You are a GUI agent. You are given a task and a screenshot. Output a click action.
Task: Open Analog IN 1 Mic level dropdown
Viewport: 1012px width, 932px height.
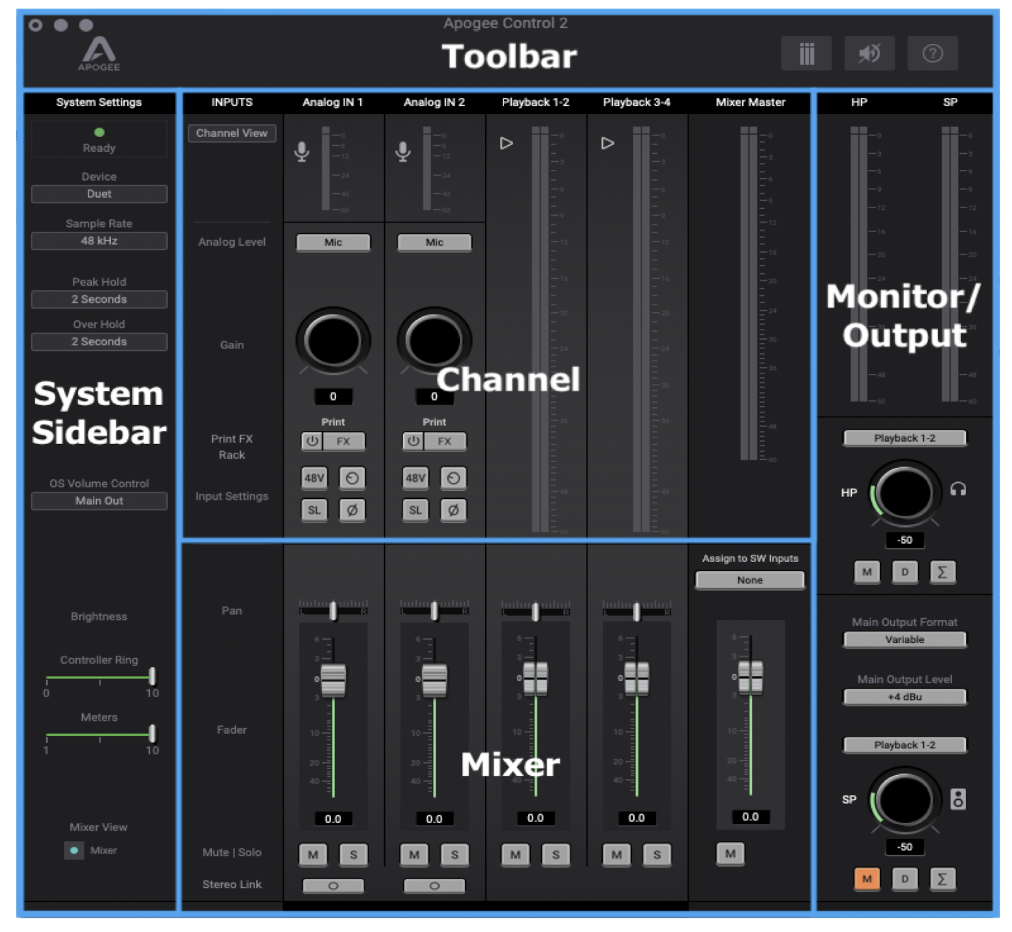333,243
